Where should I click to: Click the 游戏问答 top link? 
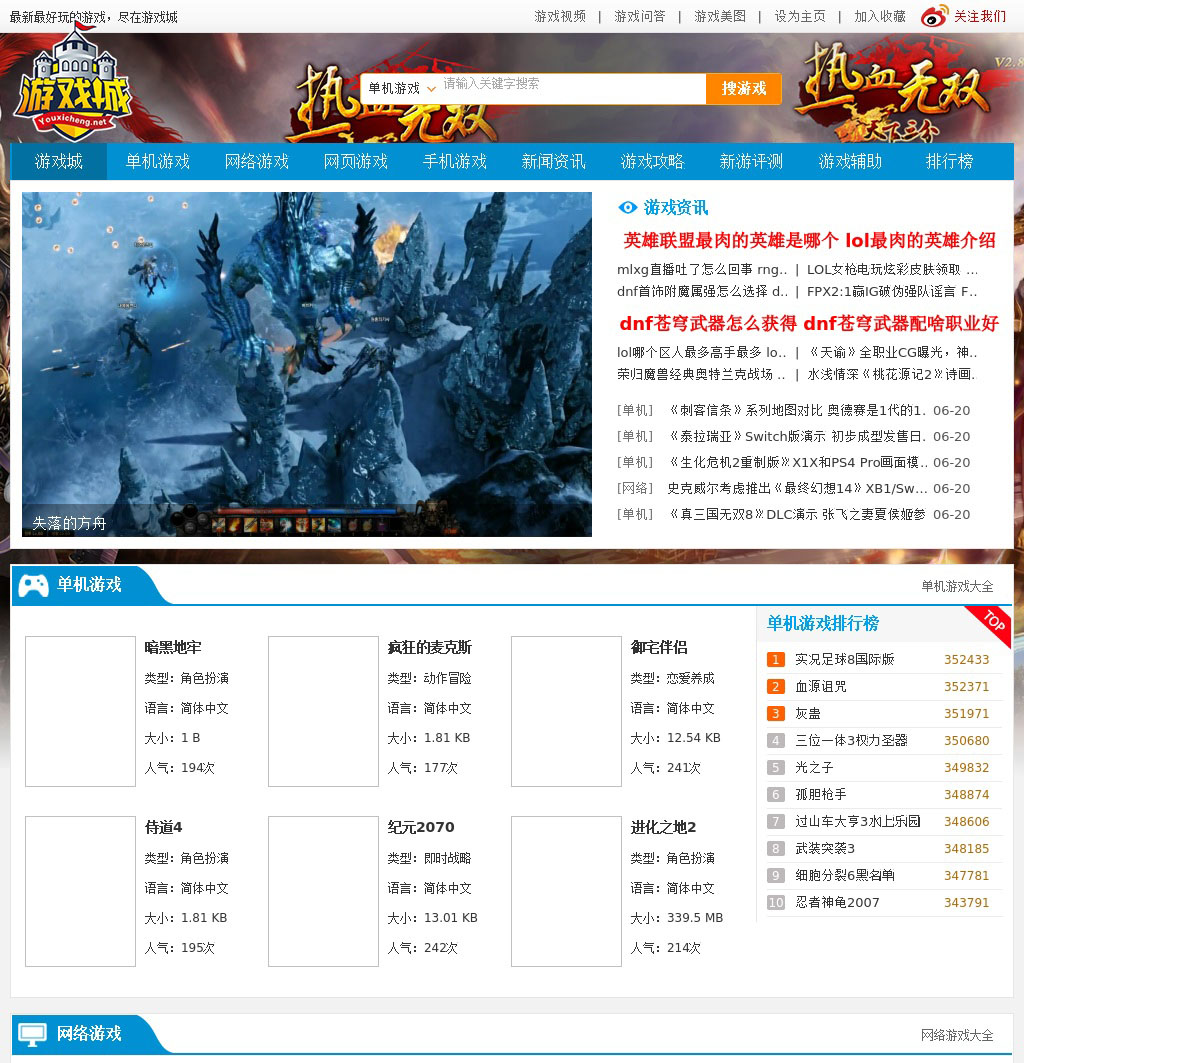click(640, 16)
